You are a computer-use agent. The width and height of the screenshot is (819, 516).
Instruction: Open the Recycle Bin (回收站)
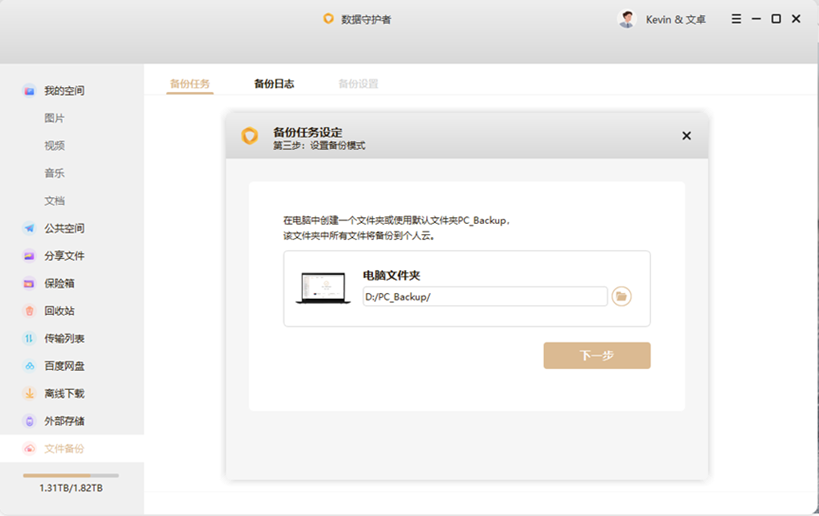click(59, 311)
